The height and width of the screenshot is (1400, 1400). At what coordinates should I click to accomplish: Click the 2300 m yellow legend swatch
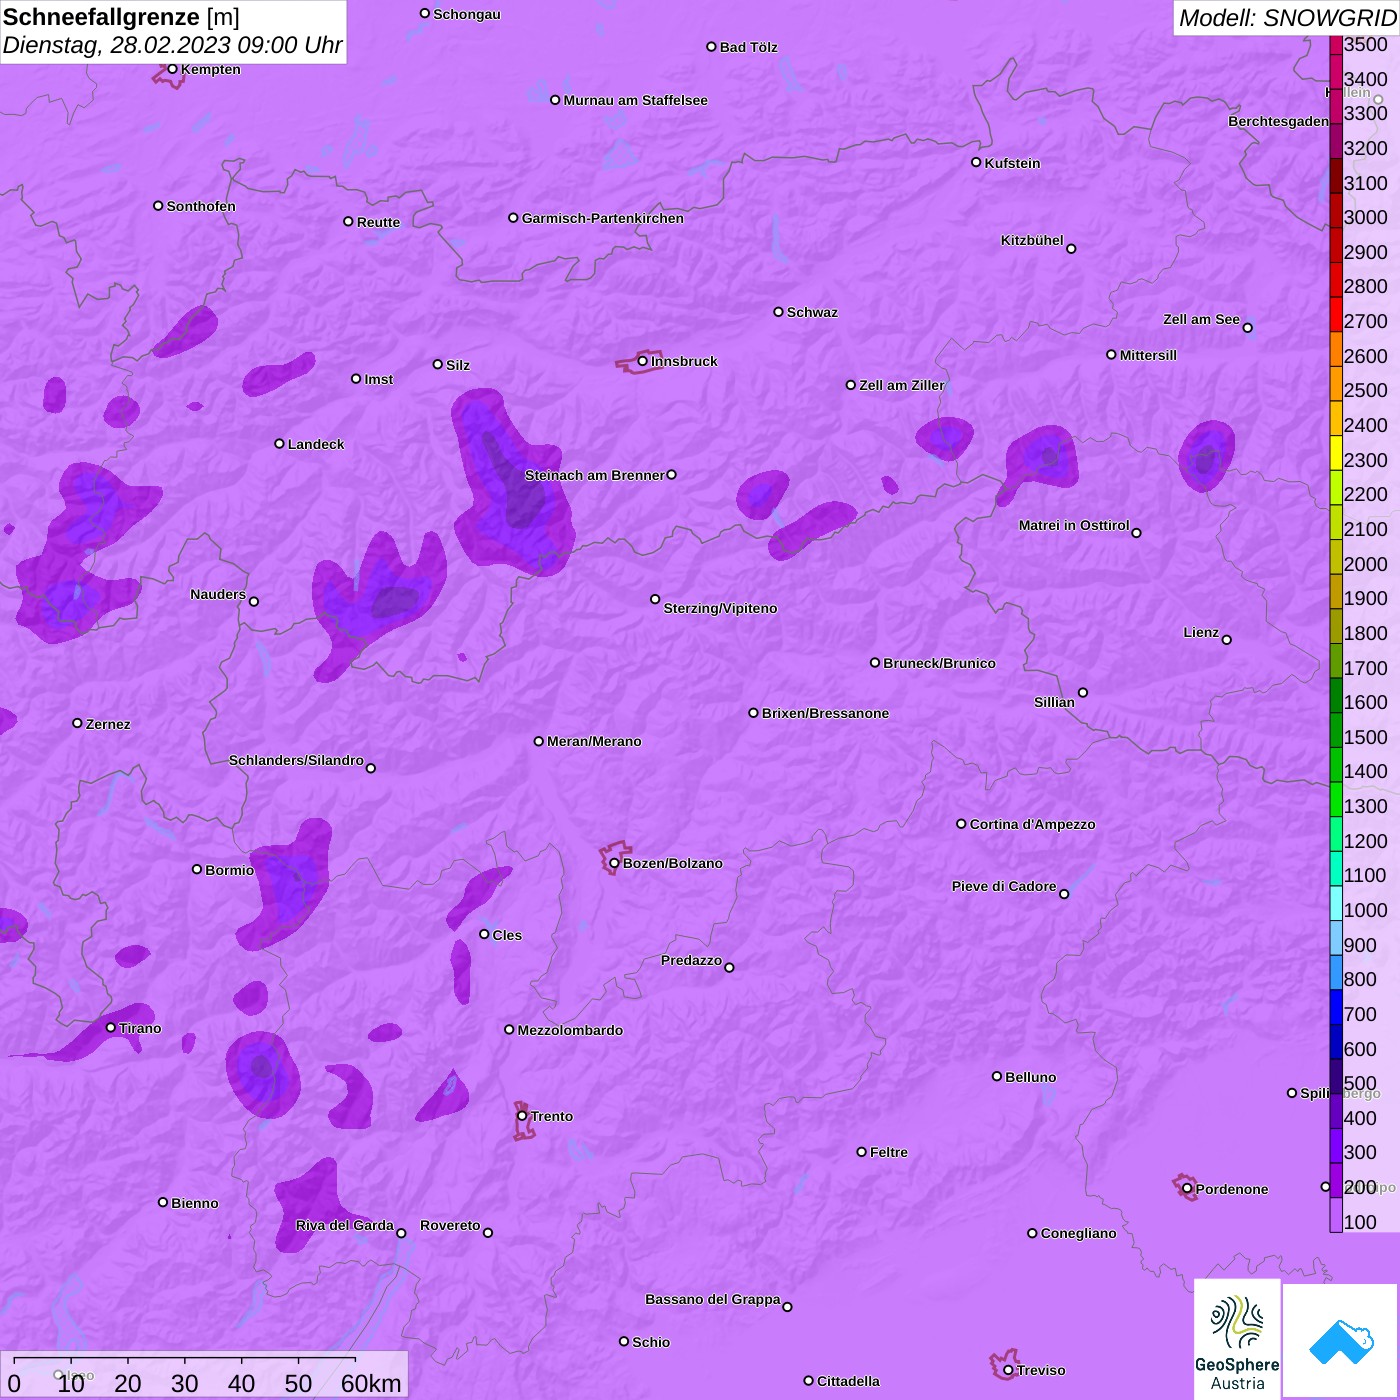1336,452
